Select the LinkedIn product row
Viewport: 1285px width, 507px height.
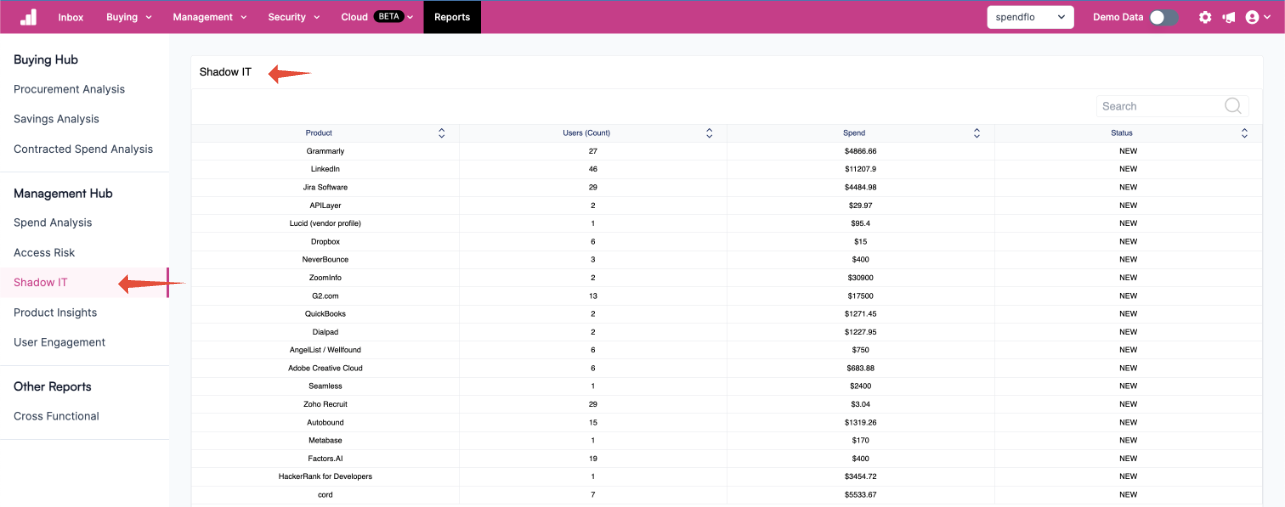pyautogui.click(x=727, y=169)
